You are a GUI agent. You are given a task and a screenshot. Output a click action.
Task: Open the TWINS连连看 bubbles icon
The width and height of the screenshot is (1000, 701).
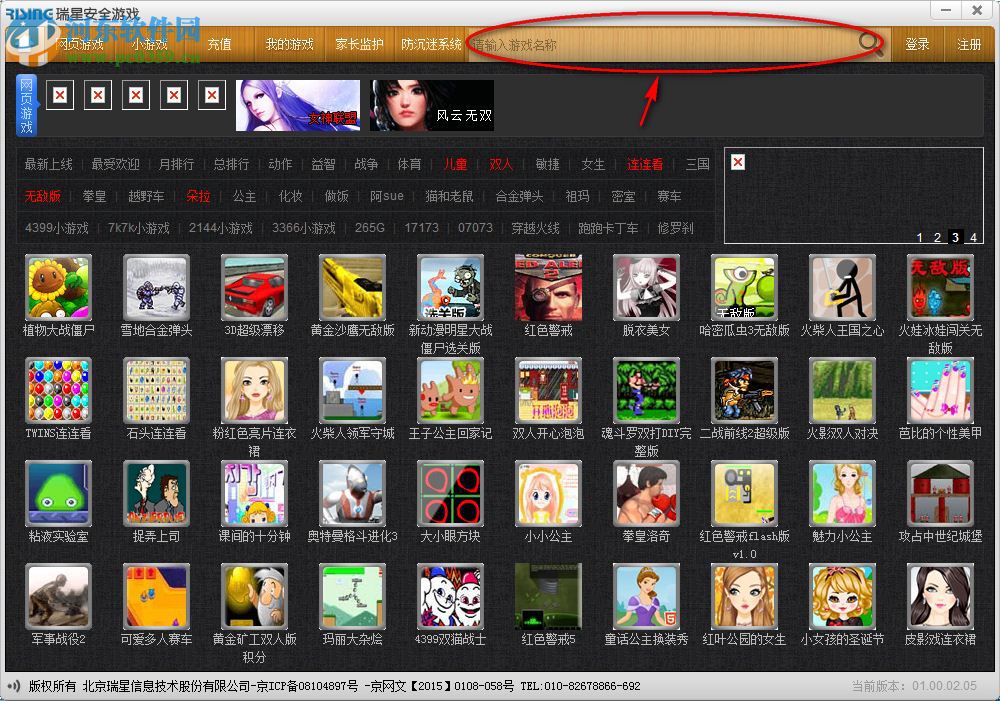pyautogui.click(x=59, y=390)
